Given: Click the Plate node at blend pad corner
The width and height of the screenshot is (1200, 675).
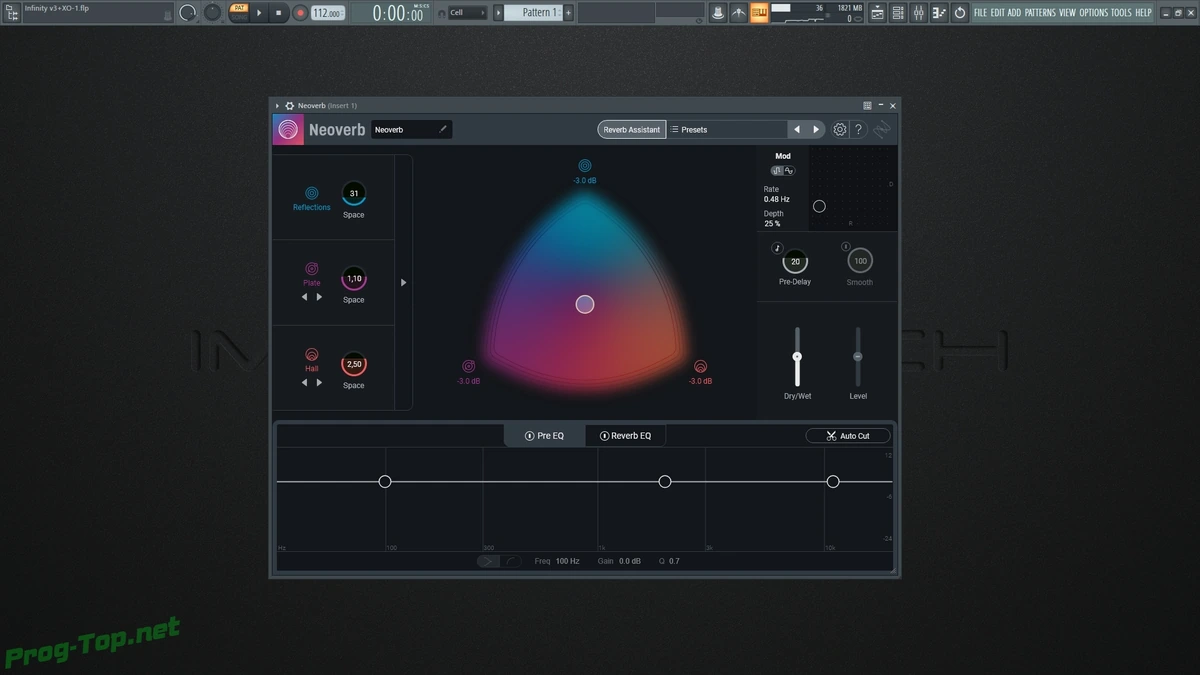Looking at the screenshot, I should tap(468, 367).
